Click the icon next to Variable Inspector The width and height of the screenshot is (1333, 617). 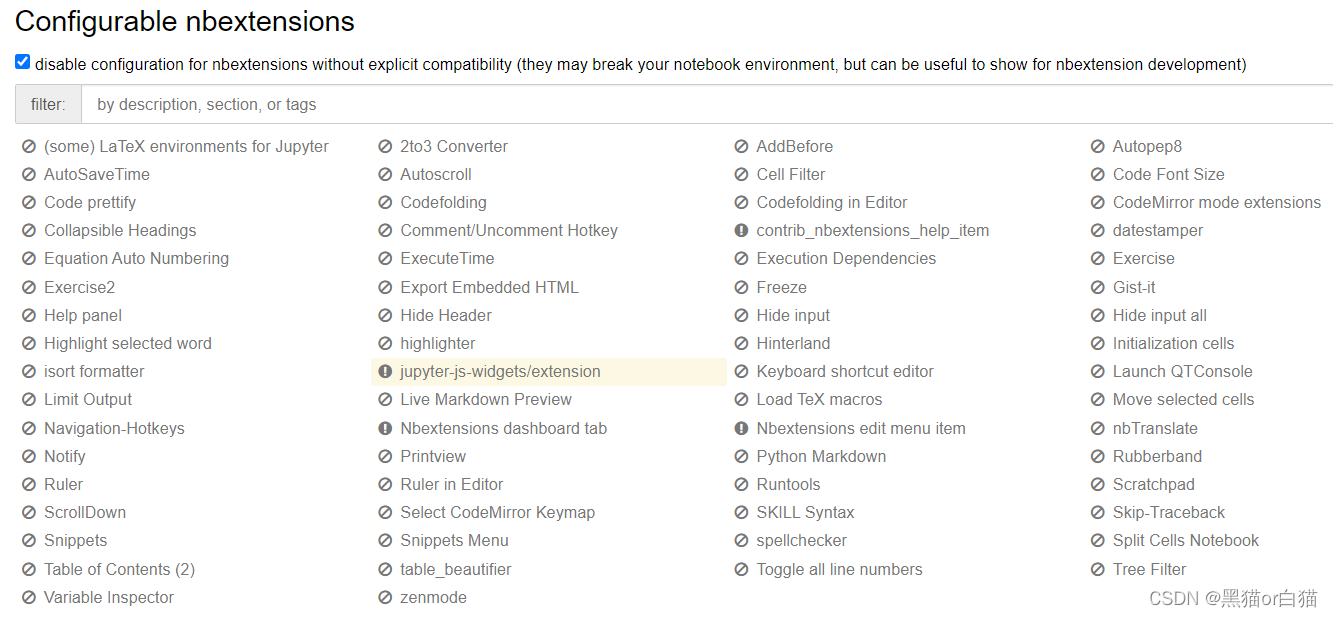pyautogui.click(x=29, y=598)
